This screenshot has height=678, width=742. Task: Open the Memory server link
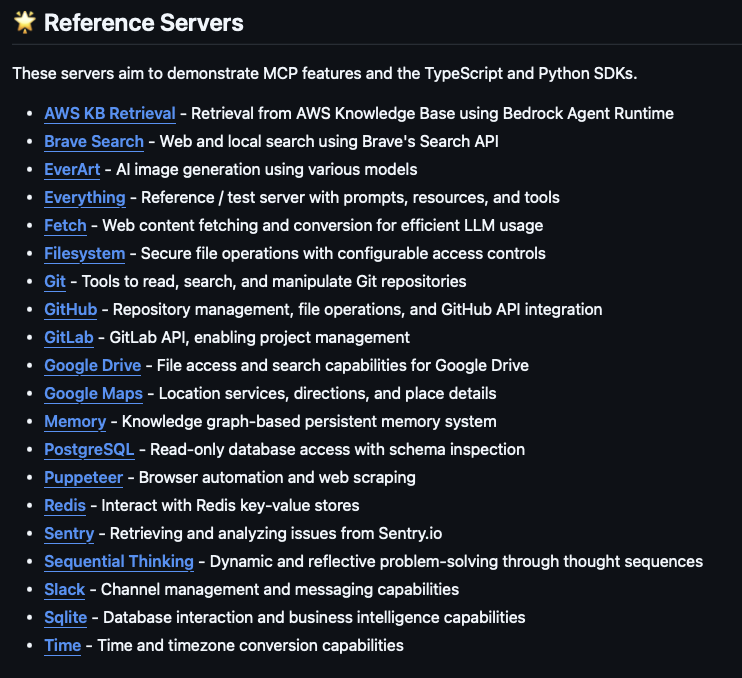point(75,421)
